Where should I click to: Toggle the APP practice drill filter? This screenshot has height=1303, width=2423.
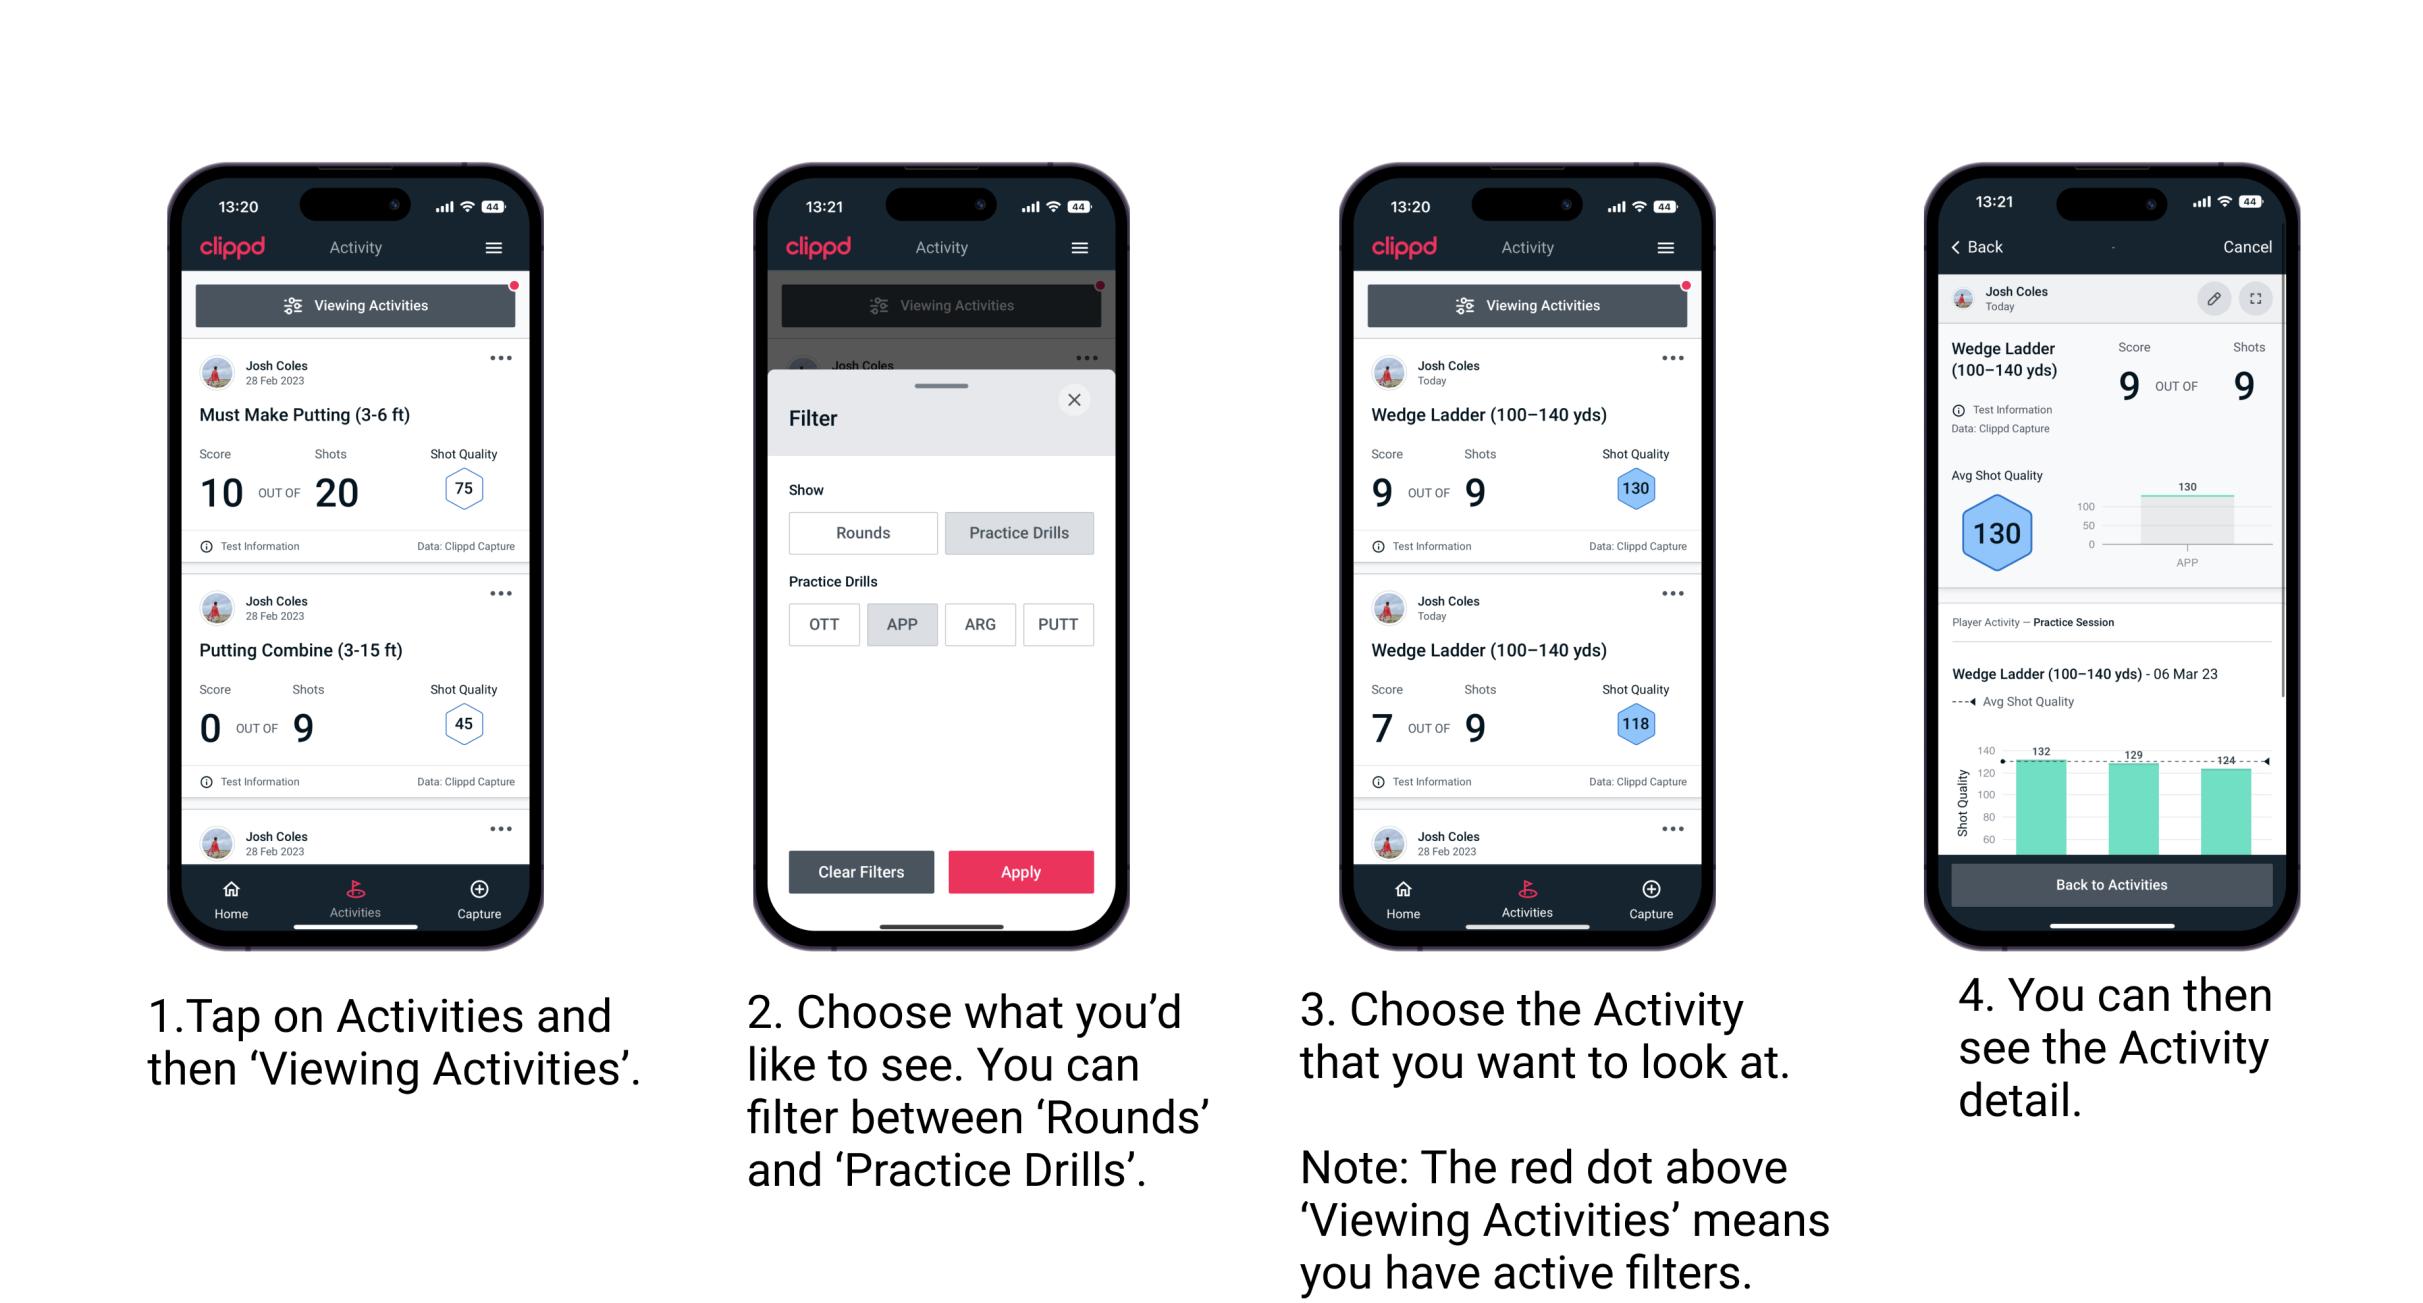[900, 624]
